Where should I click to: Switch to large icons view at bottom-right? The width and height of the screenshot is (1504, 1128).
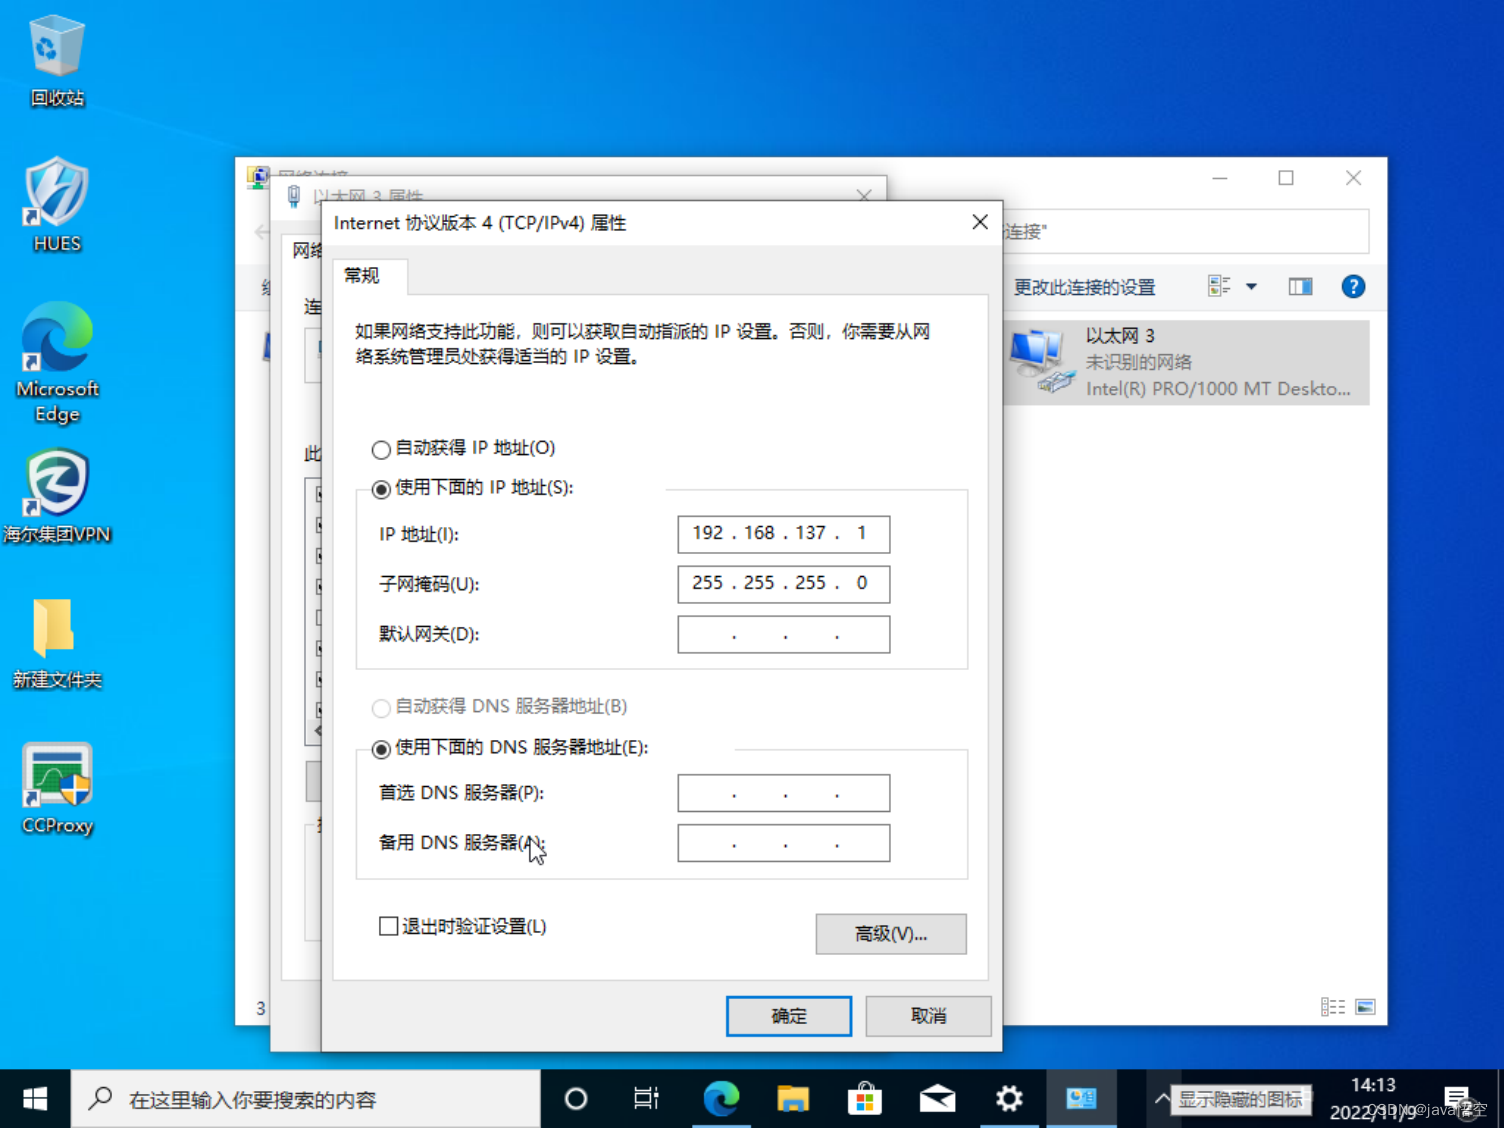1365,1007
